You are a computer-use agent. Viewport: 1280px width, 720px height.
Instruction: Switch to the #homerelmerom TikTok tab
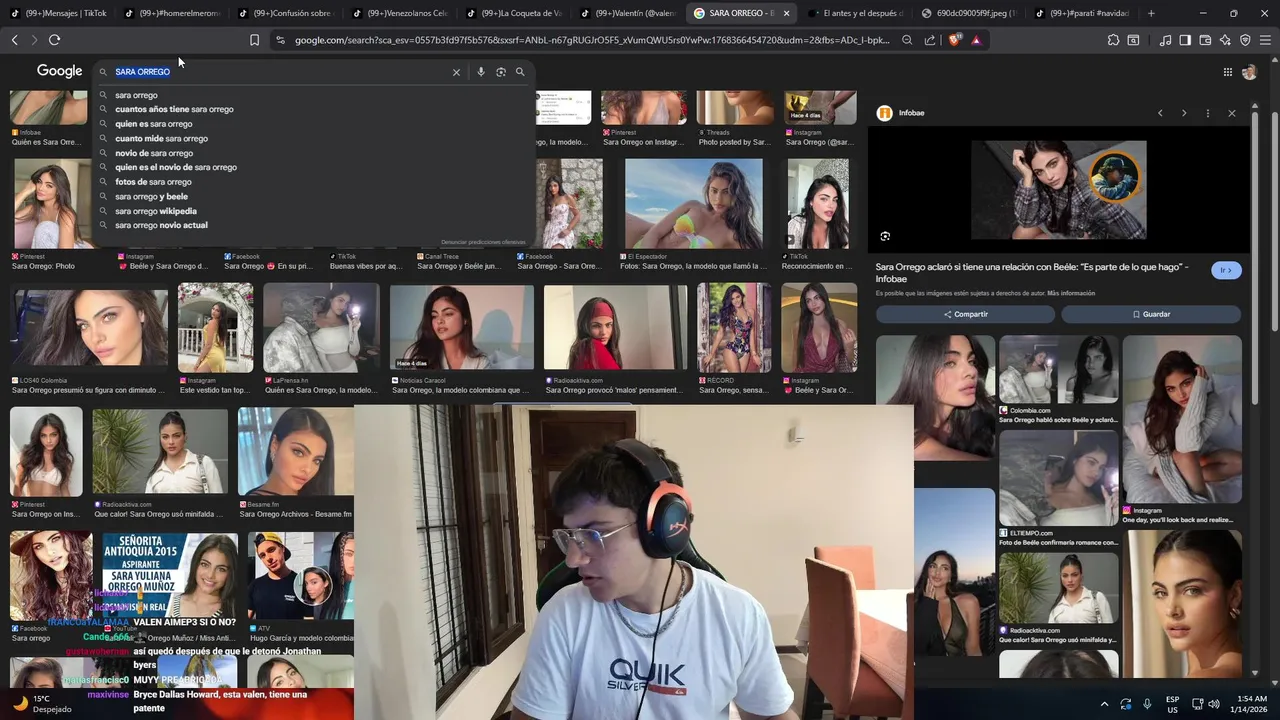click(171, 13)
